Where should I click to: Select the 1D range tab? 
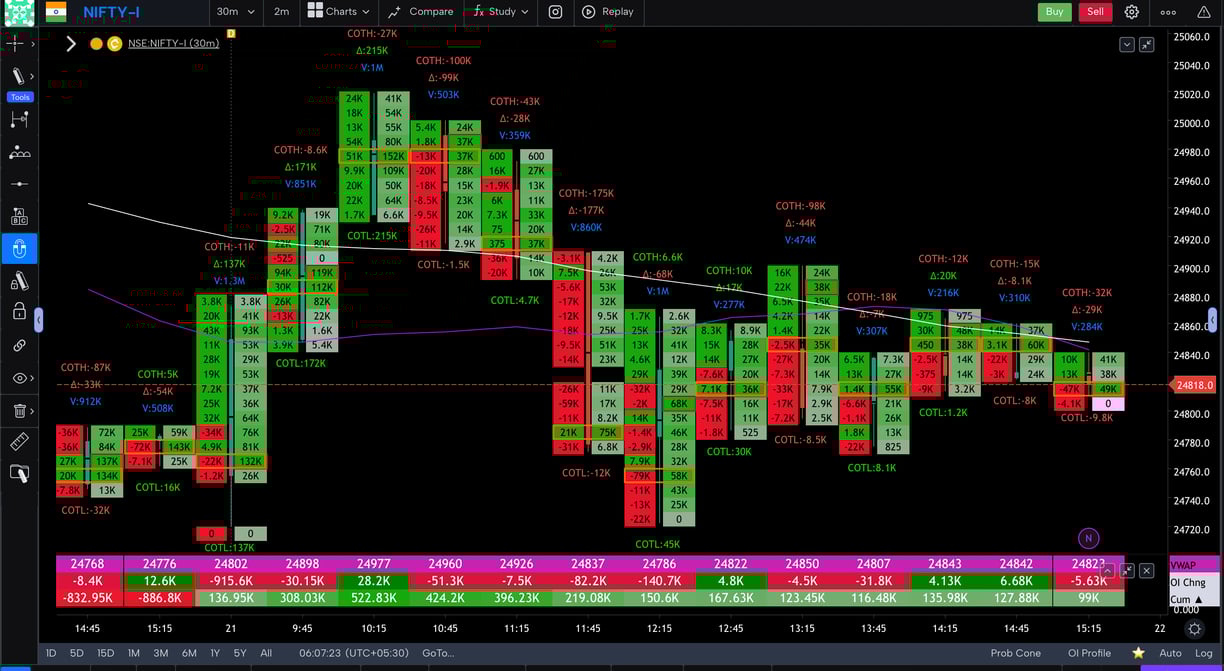click(51, 653)
